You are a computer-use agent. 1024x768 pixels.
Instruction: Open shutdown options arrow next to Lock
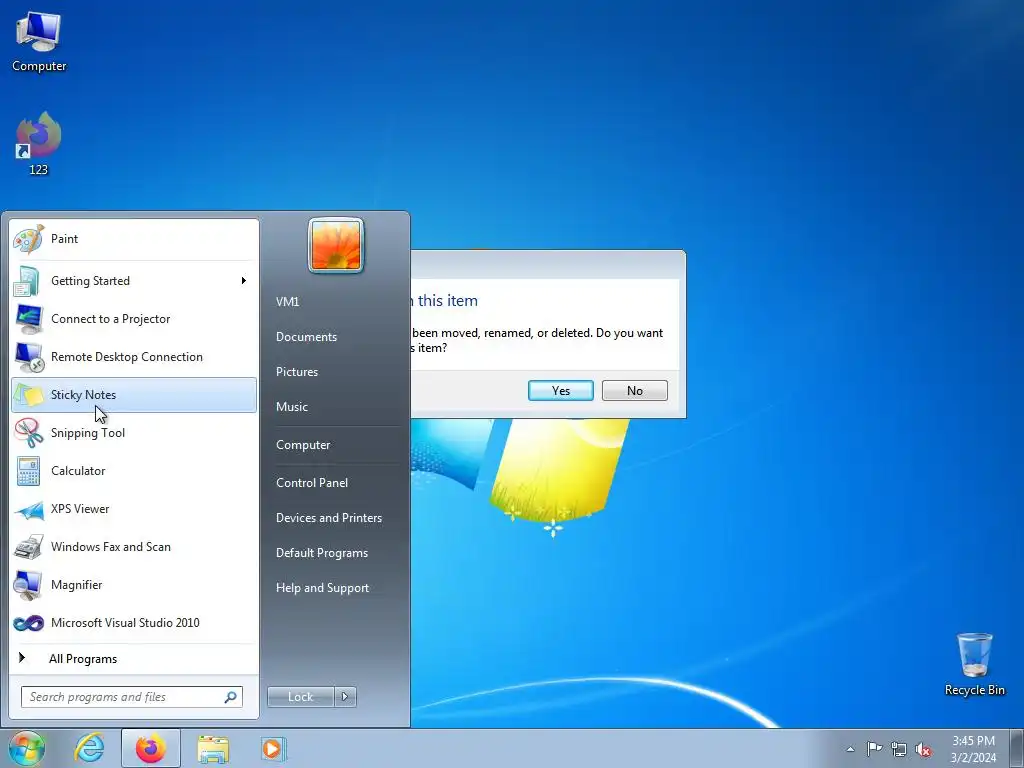tap(345, 697)
